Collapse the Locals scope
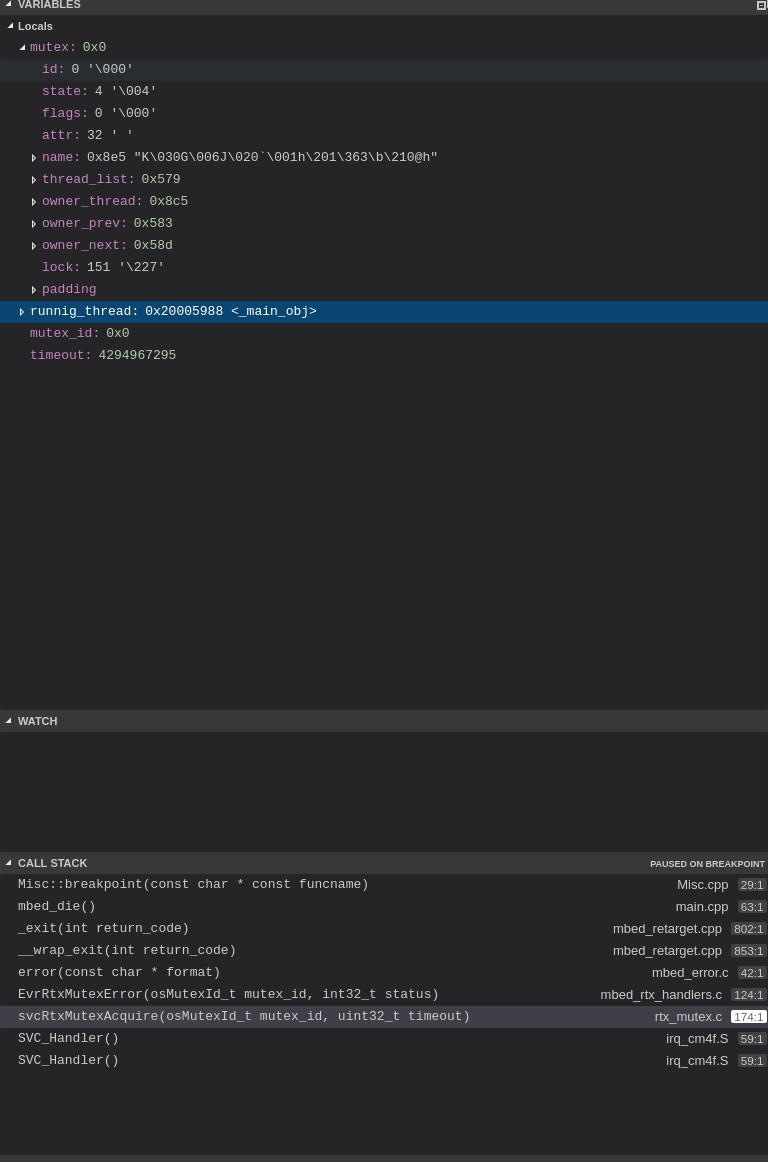The height and width of the screenshot is (1162, 768). [10, 26]
